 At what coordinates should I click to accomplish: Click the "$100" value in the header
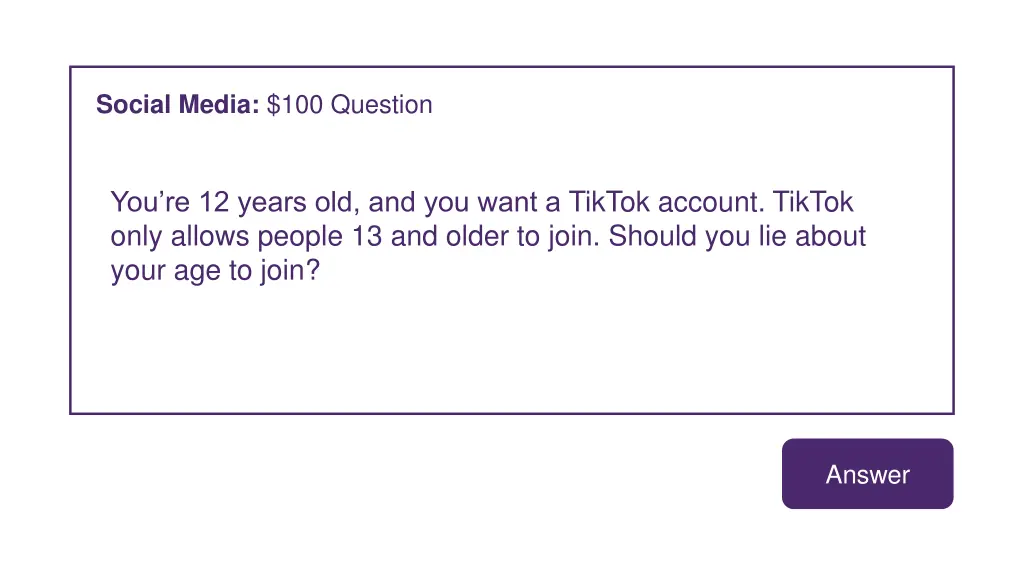tap(295, 105)
